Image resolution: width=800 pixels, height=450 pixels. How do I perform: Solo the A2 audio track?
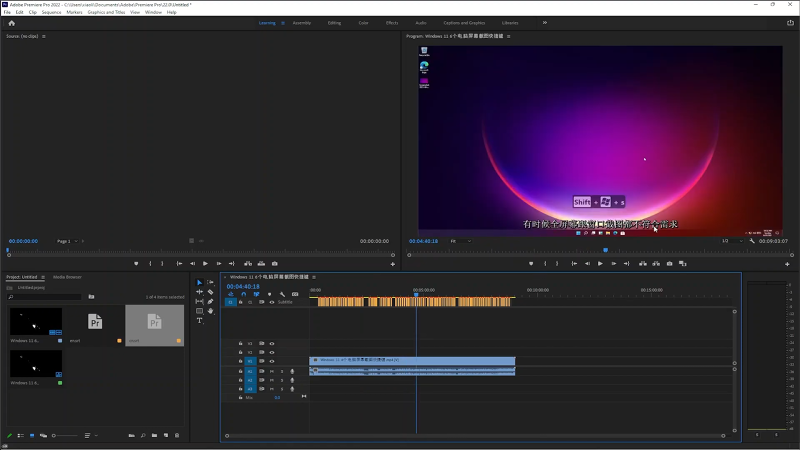pos(282,380)
